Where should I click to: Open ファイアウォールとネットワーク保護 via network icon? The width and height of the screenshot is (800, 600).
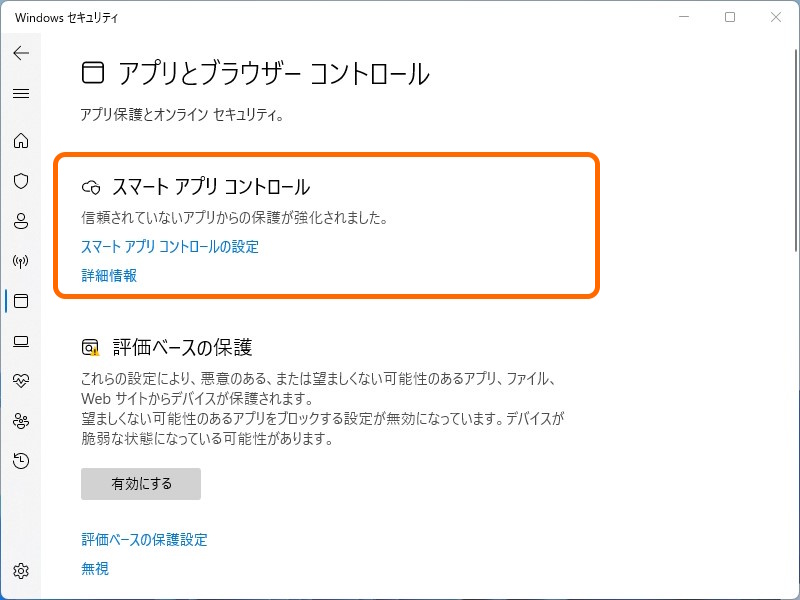pos(21,261)
